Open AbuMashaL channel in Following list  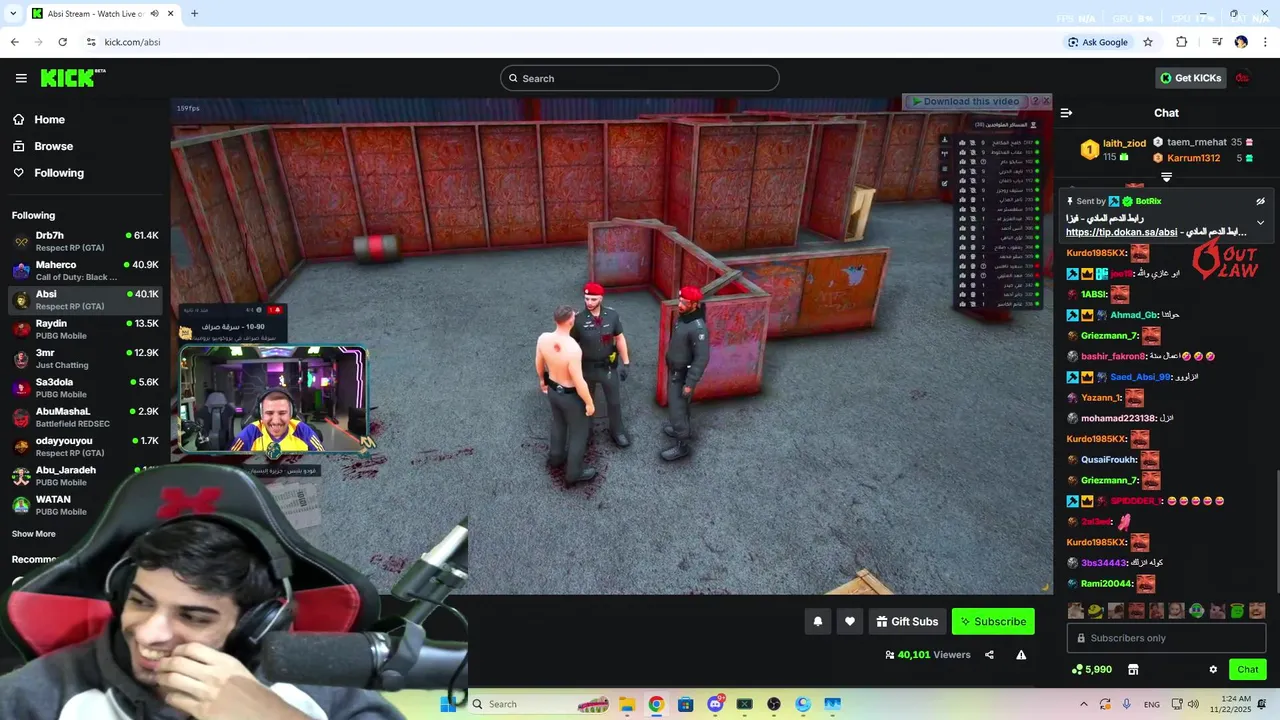[85, 417]
